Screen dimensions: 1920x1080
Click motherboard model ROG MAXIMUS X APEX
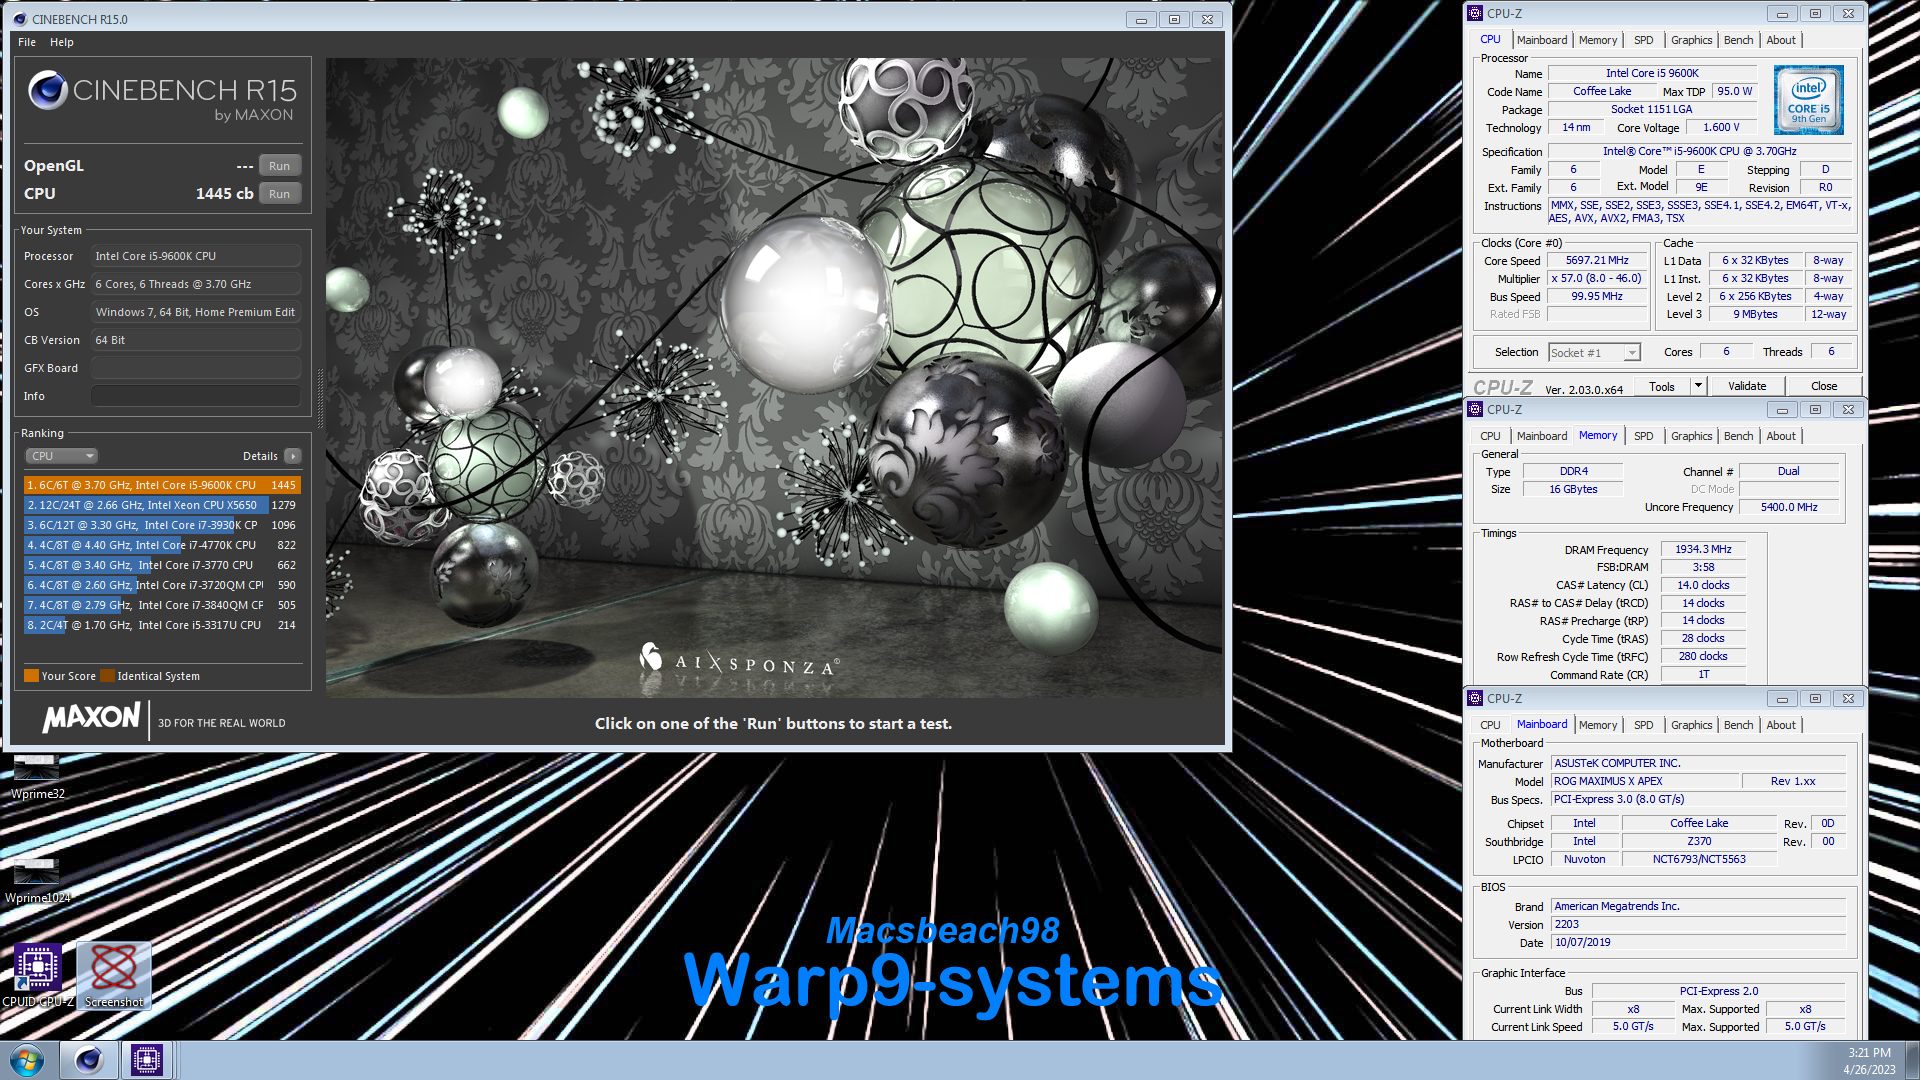pos(1643,781)
